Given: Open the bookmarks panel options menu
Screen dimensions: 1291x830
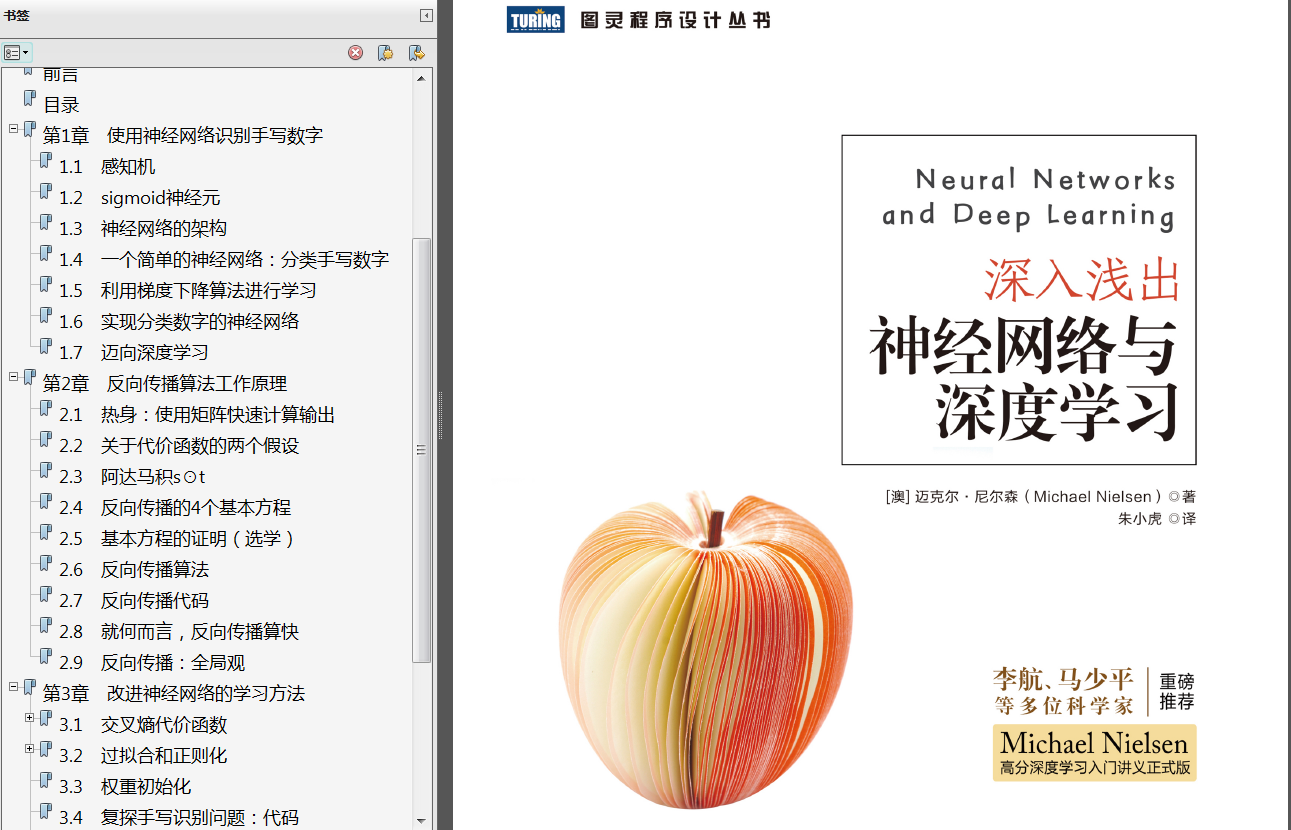Looking at the screenshot, I should click(x=17, y=53).
